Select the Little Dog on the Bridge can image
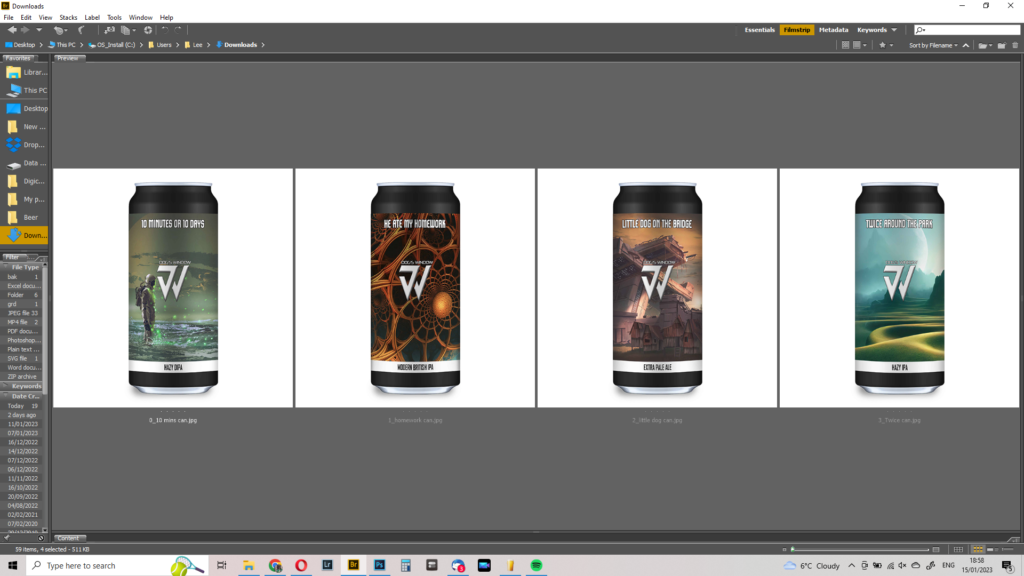 point(657,287)
